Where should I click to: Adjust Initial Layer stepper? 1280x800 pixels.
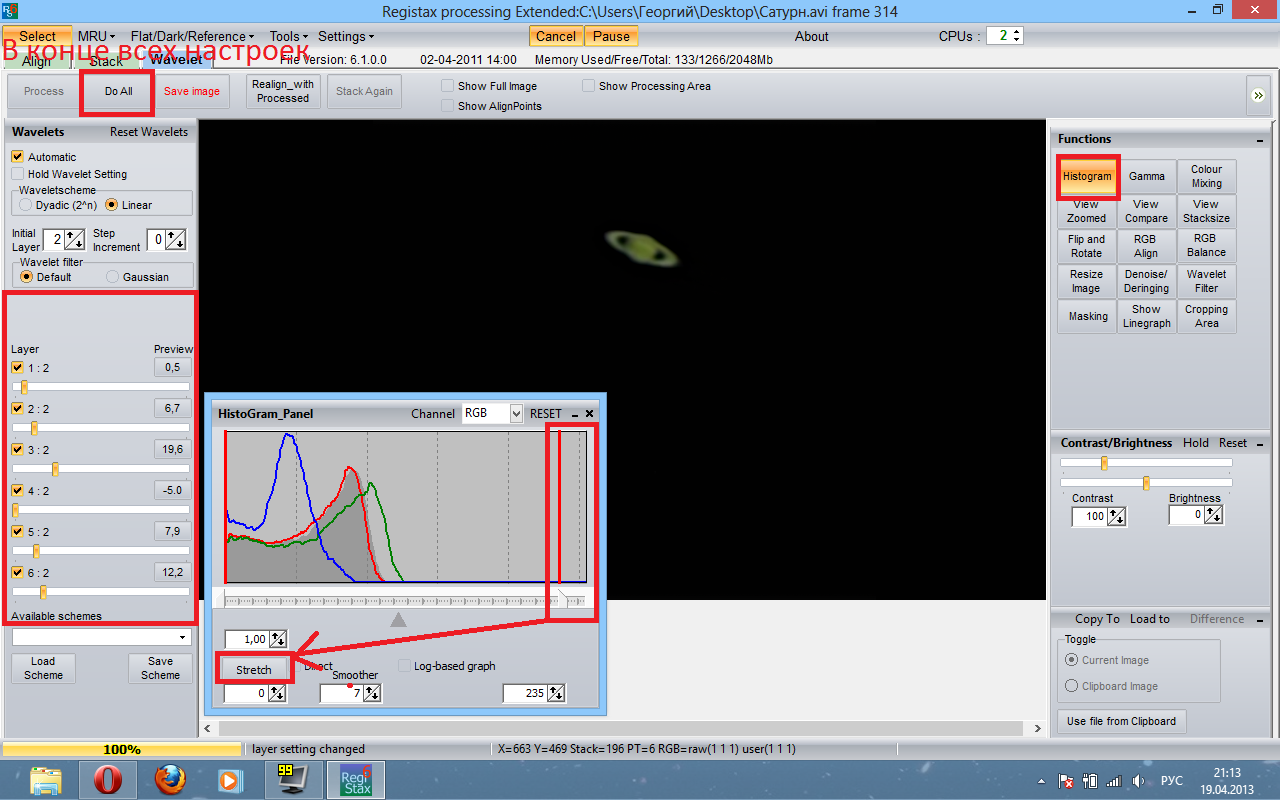(74, 240)
